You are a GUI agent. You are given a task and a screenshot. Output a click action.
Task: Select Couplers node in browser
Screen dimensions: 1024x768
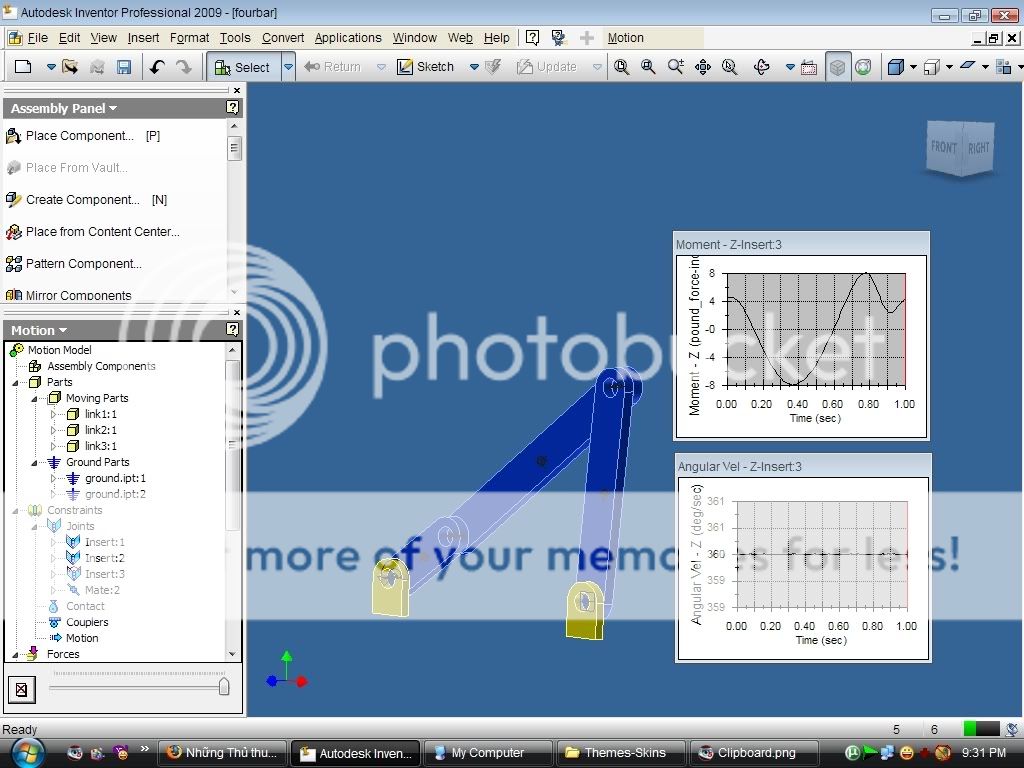(x=87, y=622)
